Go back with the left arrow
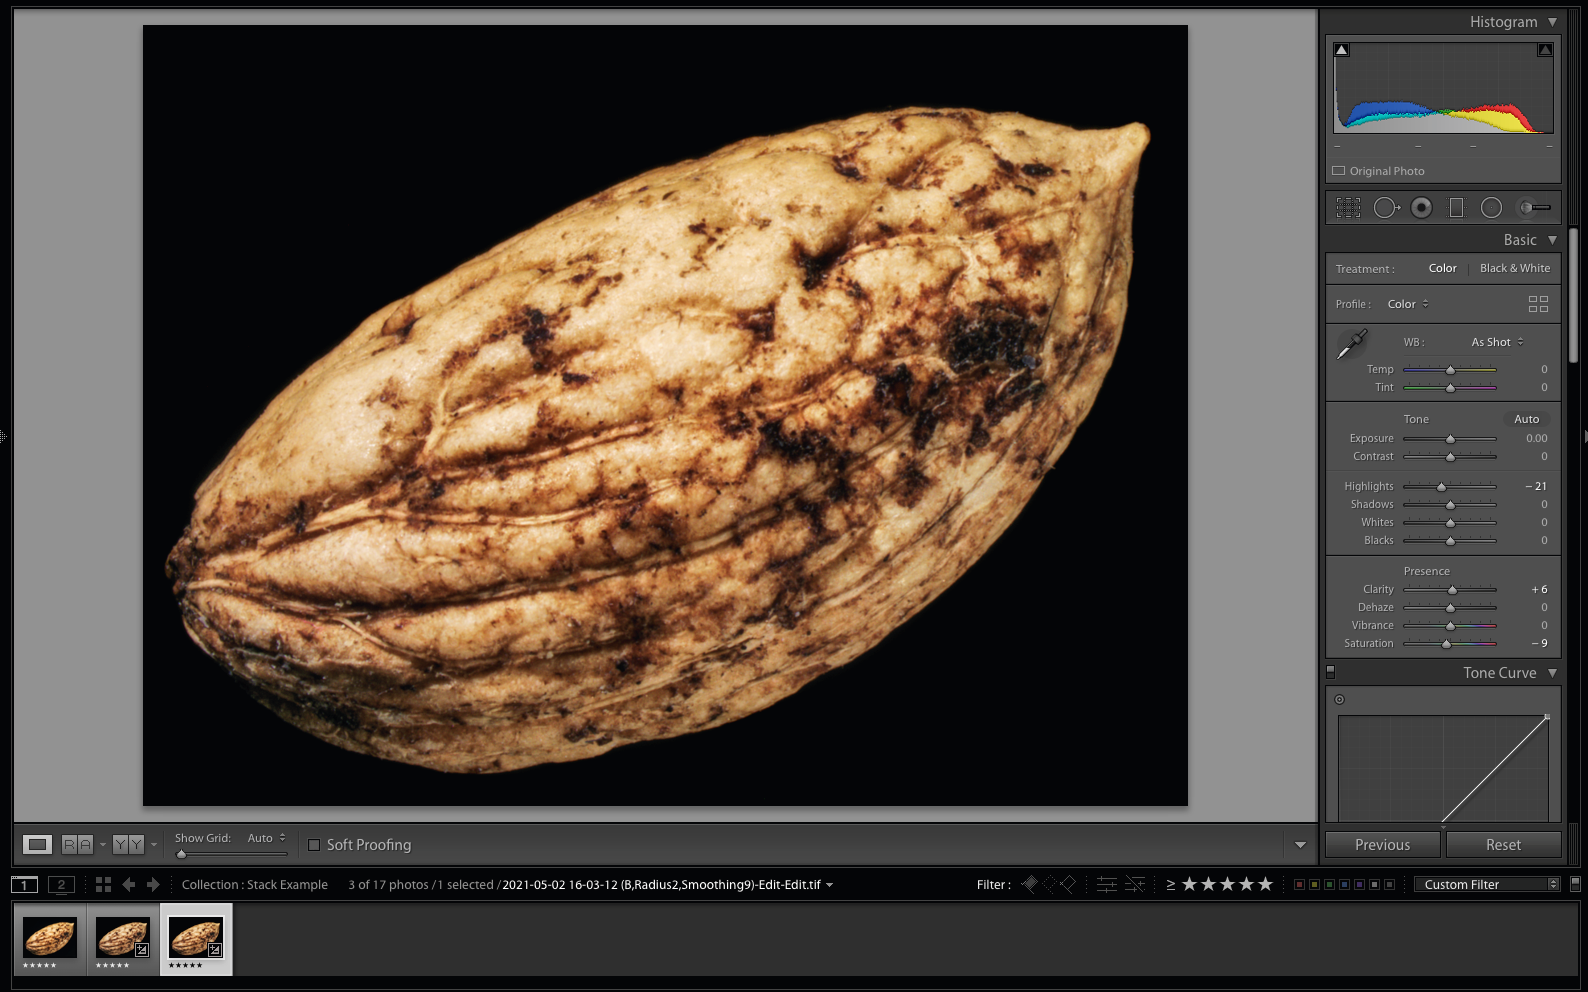This screenshot has height=992, width=1588. 128,884
